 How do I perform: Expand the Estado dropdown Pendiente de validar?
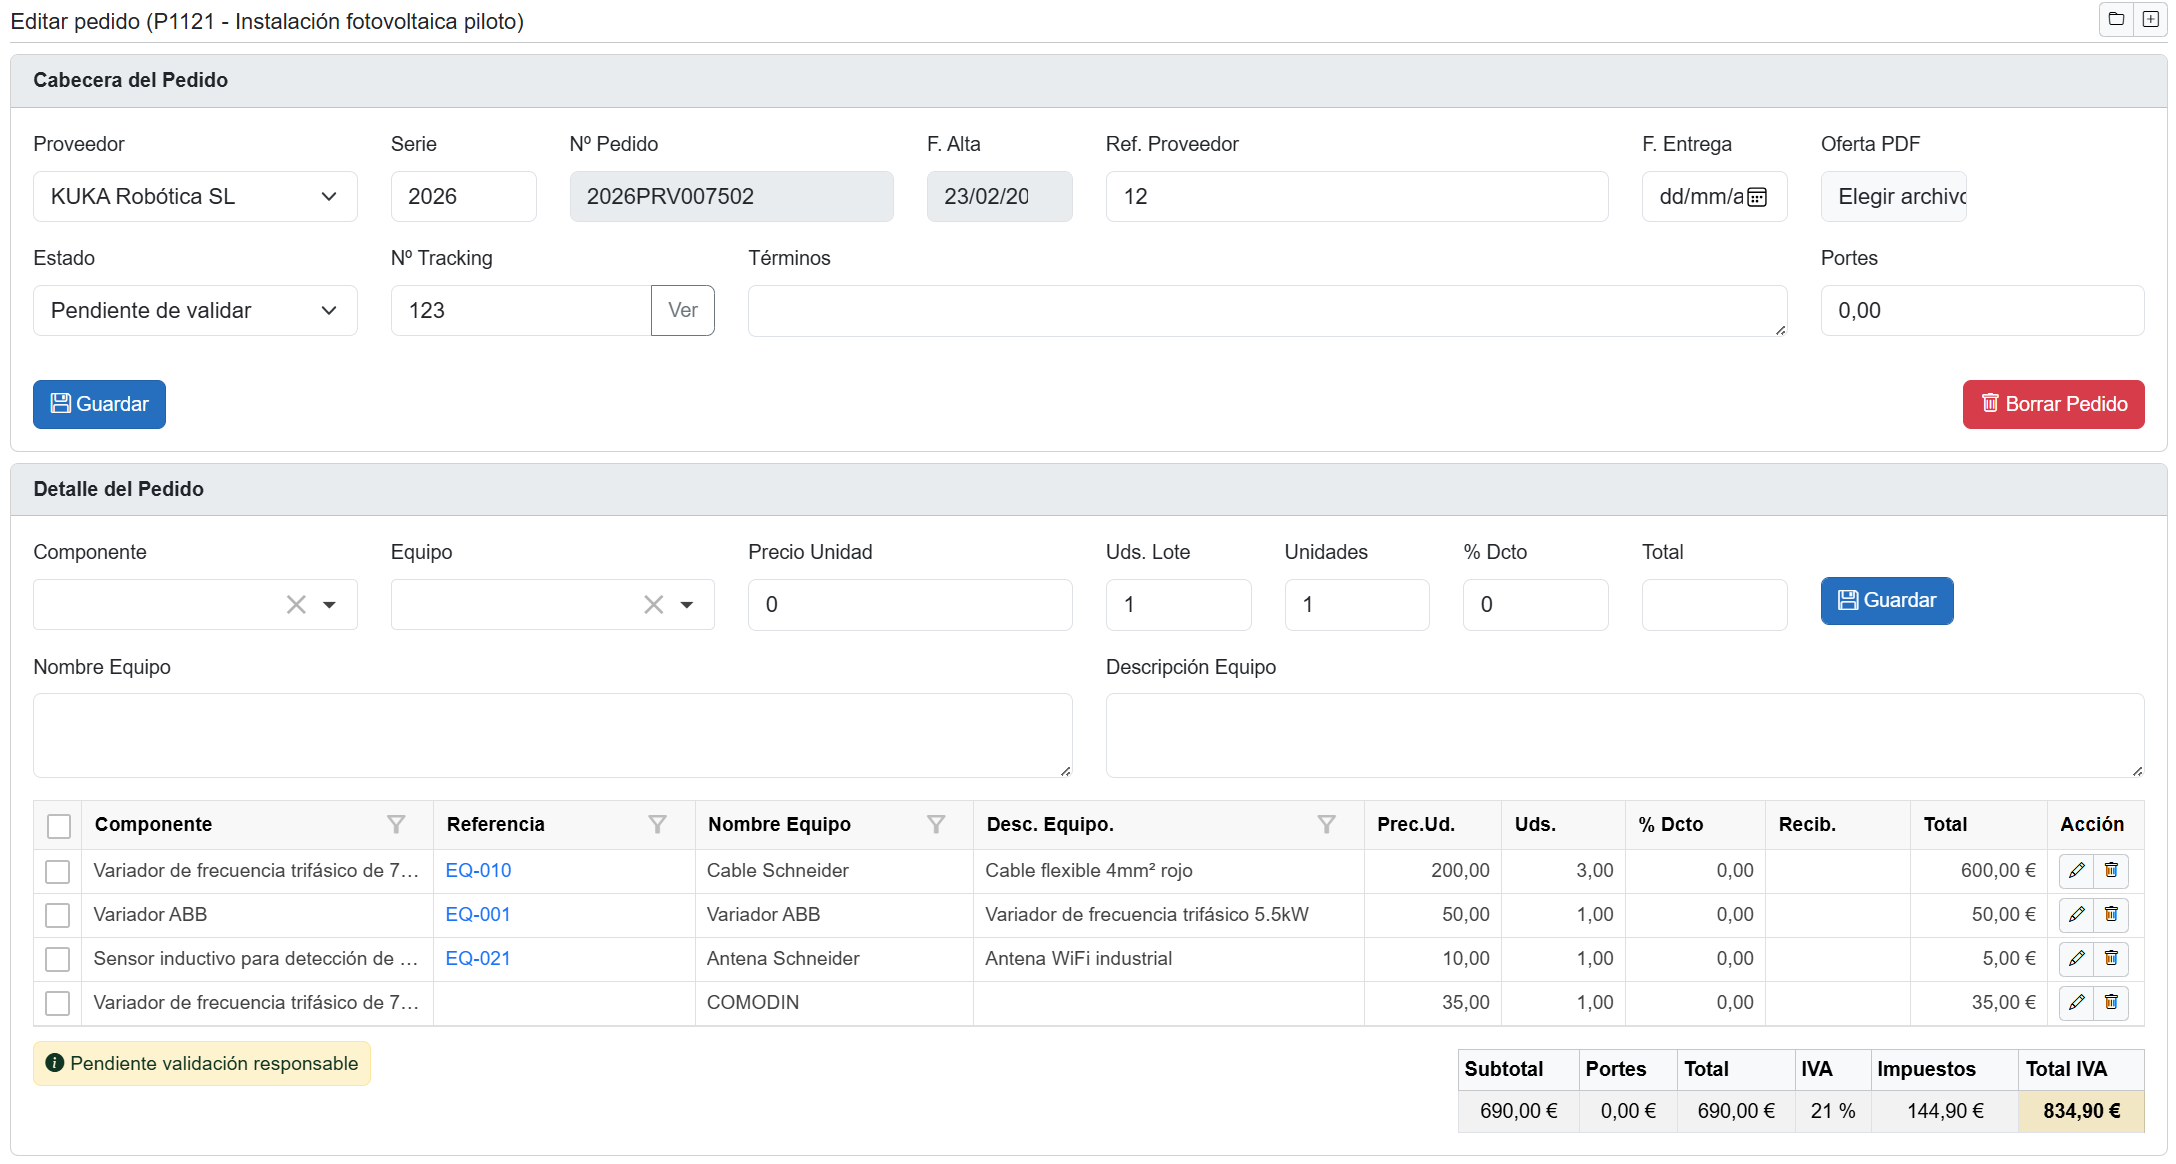click(x=195, y=311)
